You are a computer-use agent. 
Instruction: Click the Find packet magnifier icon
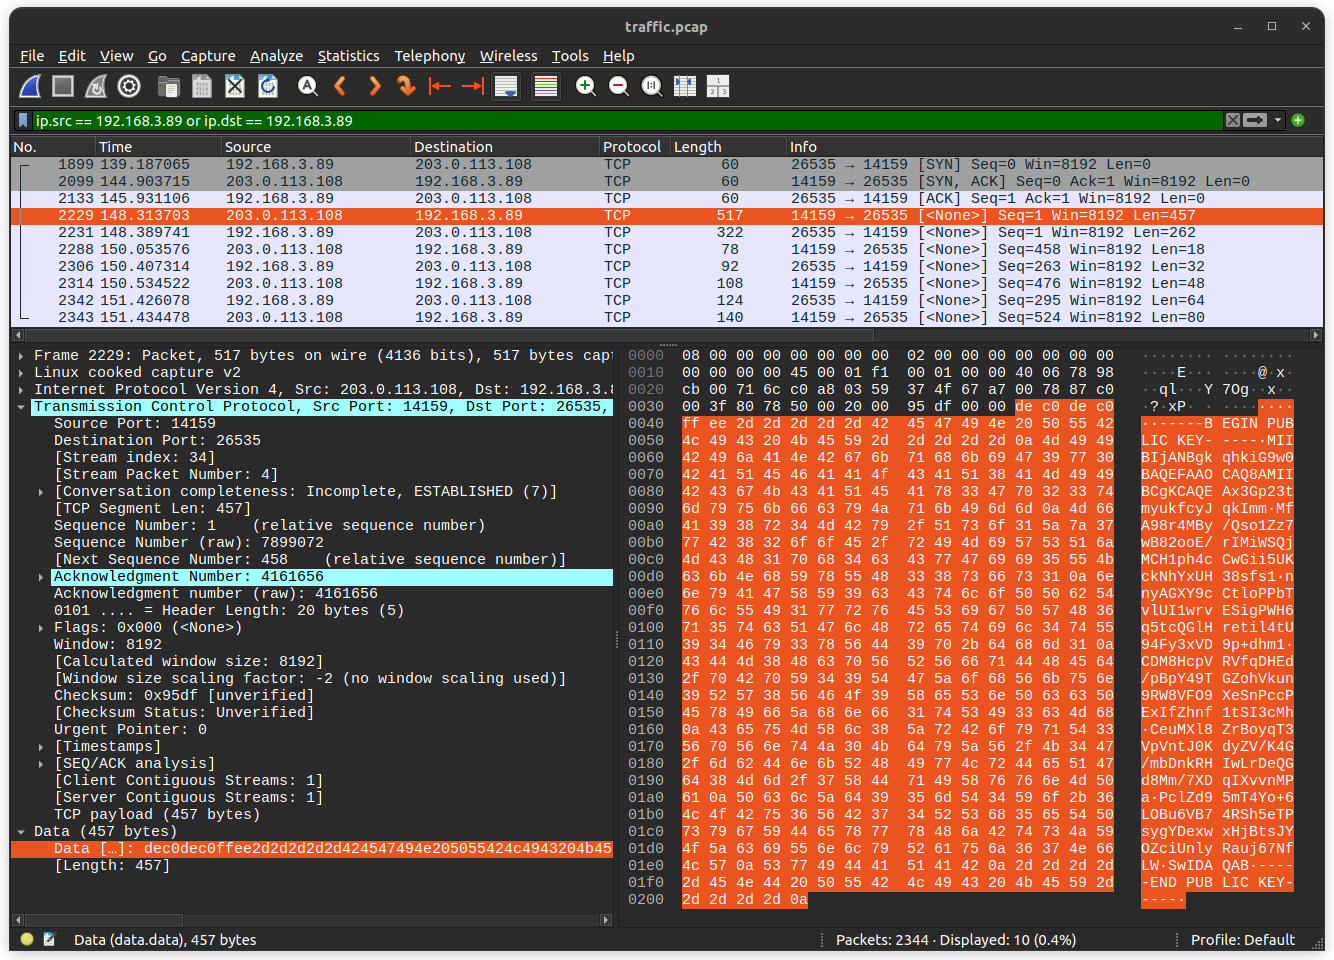click(x=307, y=86)
